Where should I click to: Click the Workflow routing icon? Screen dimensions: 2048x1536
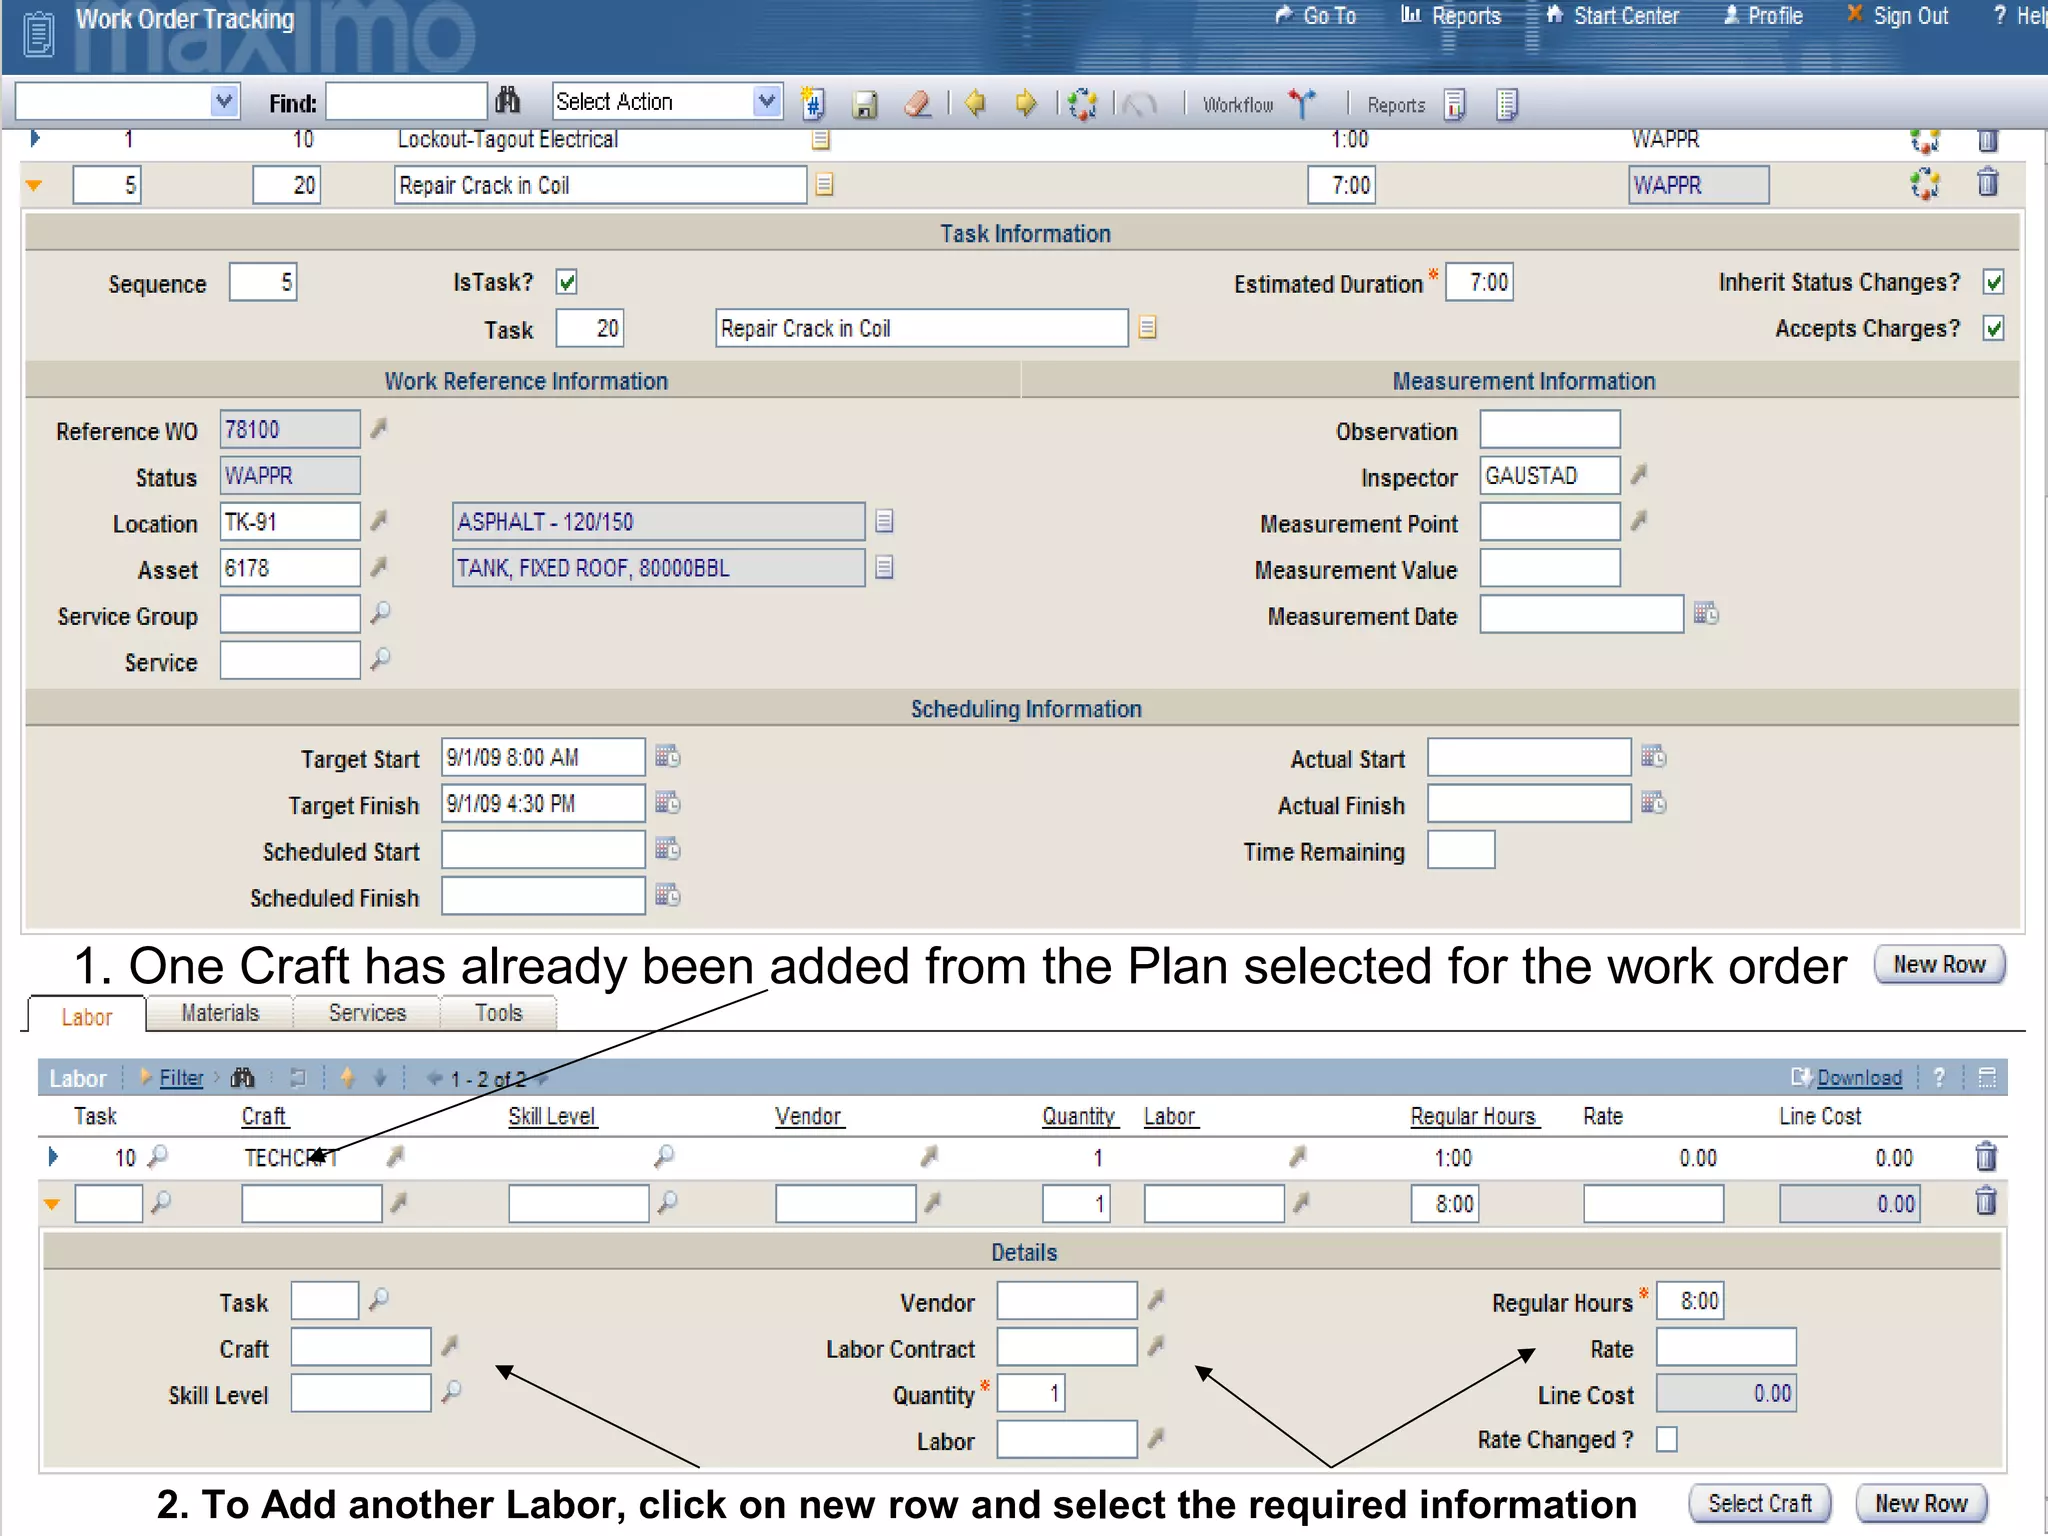point(1302,103)
